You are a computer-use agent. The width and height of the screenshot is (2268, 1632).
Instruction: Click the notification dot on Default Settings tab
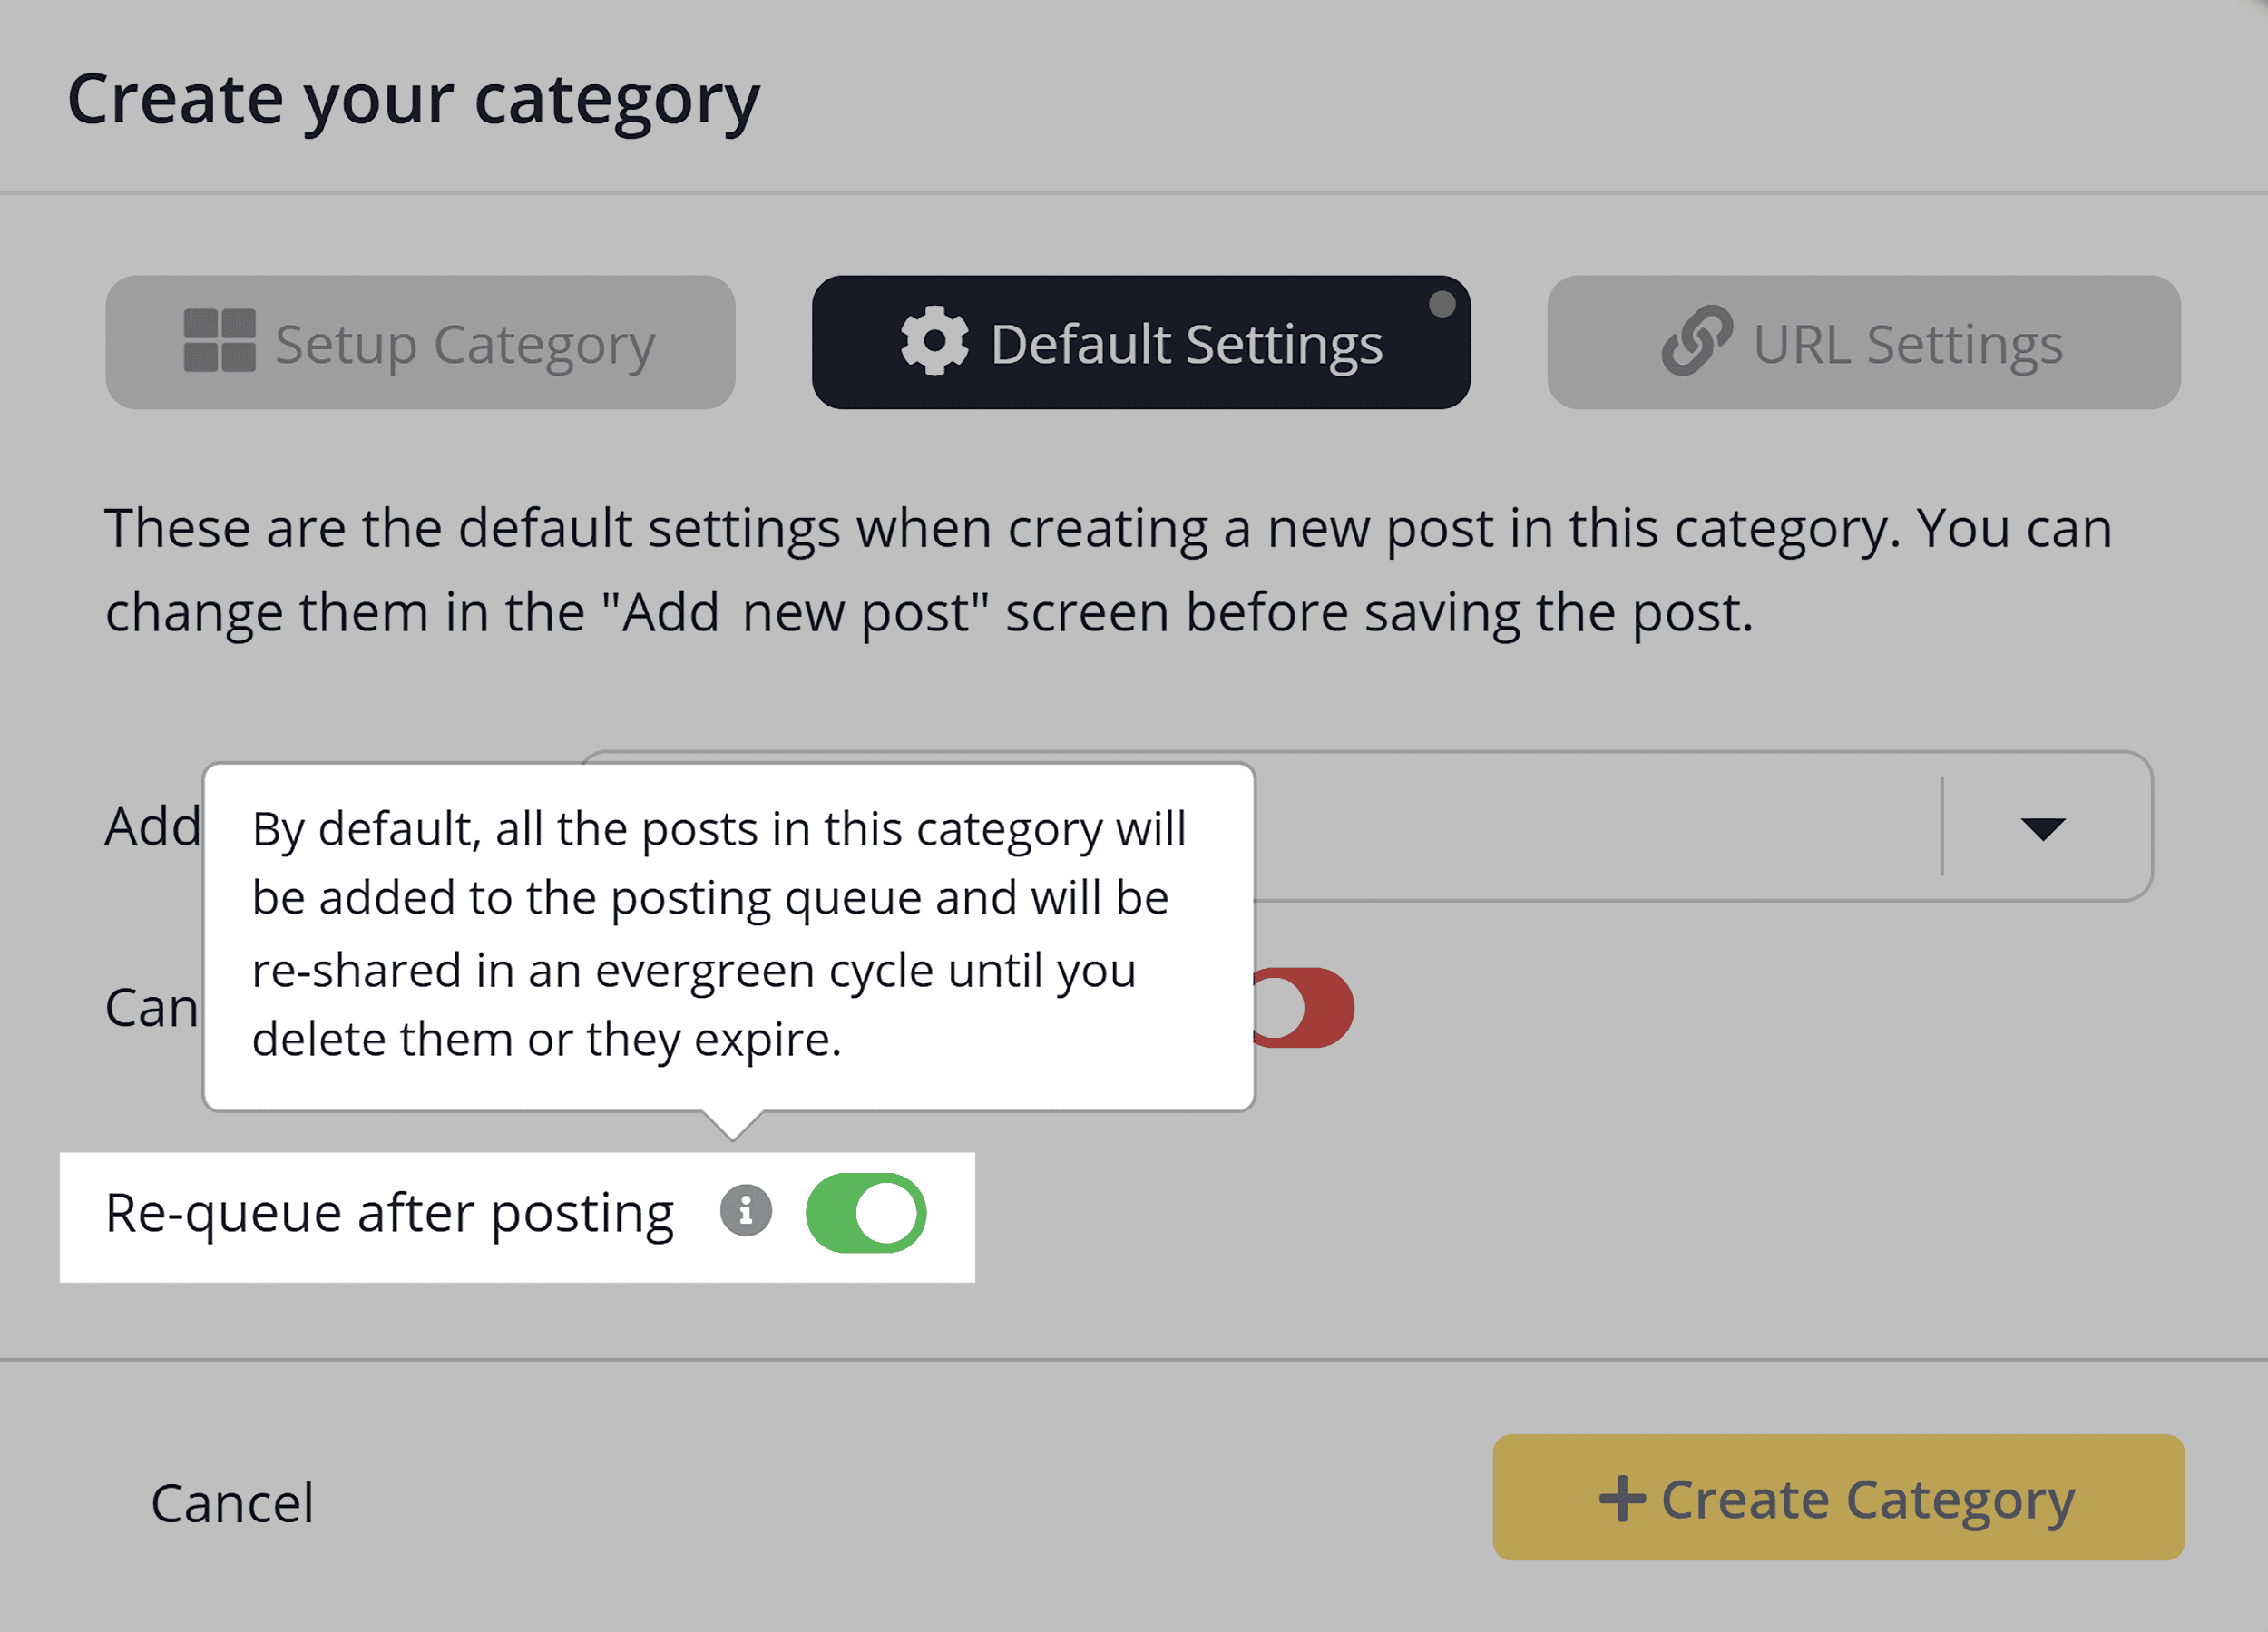click(x=1442, y=306)
